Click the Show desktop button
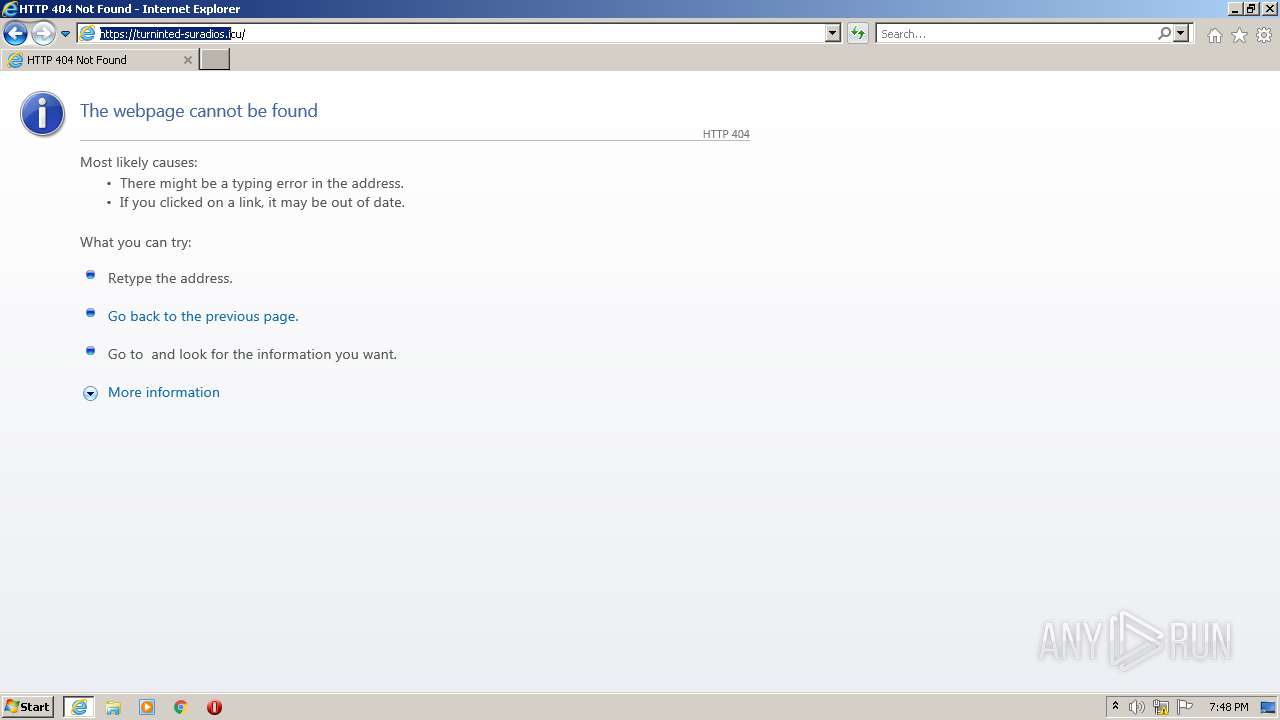1280x720 pixels. point(1268,707)
